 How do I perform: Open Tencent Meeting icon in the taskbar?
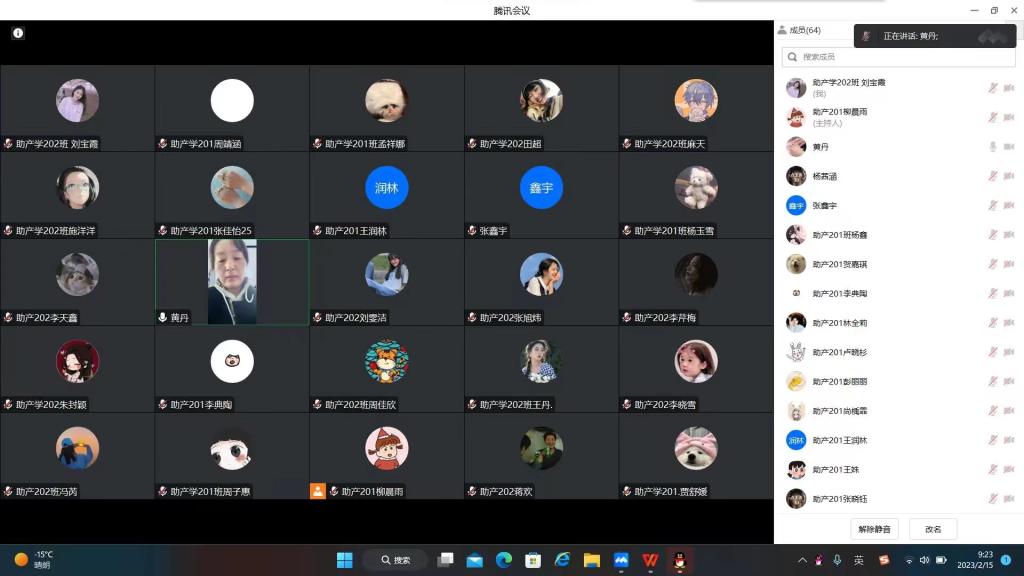click(621, 560)
